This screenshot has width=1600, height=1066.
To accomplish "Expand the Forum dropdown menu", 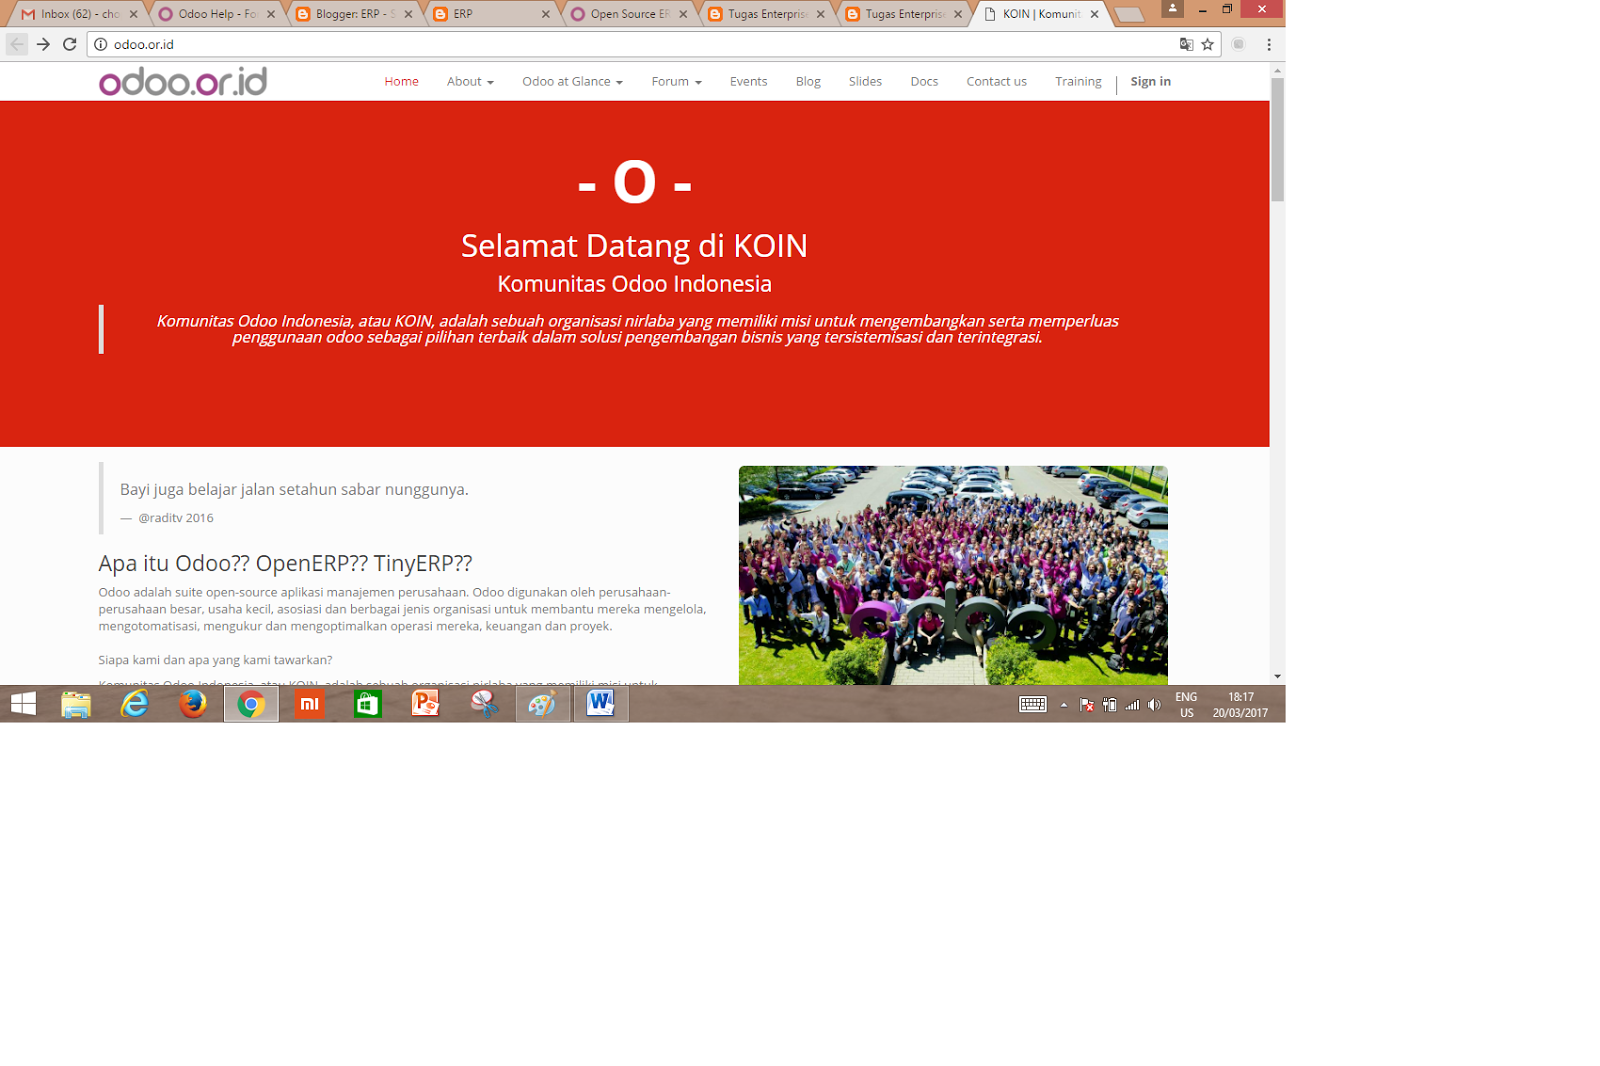I will pyautogui.click(x=676, y=82).
